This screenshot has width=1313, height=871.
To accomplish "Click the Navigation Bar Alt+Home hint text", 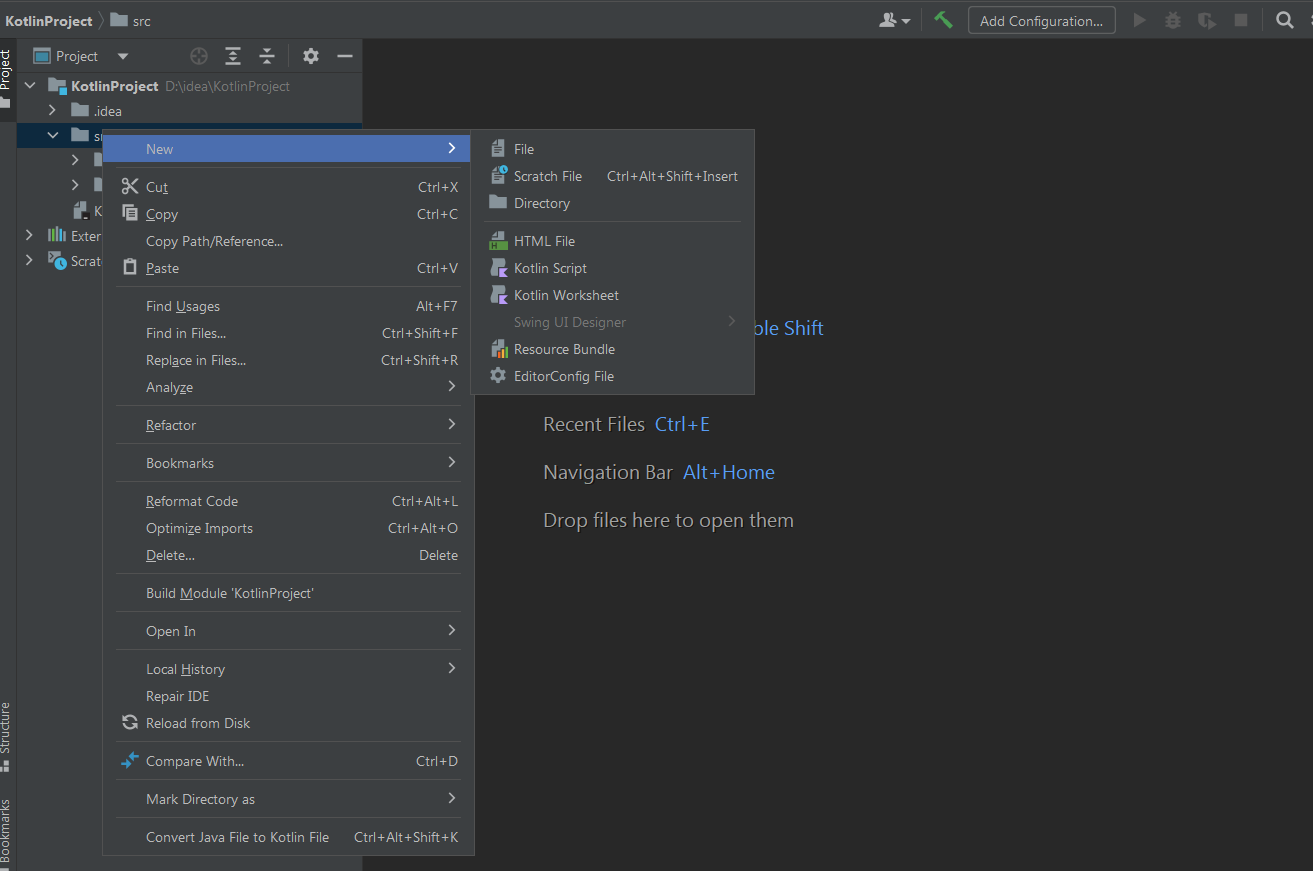I will pos(659,472).
